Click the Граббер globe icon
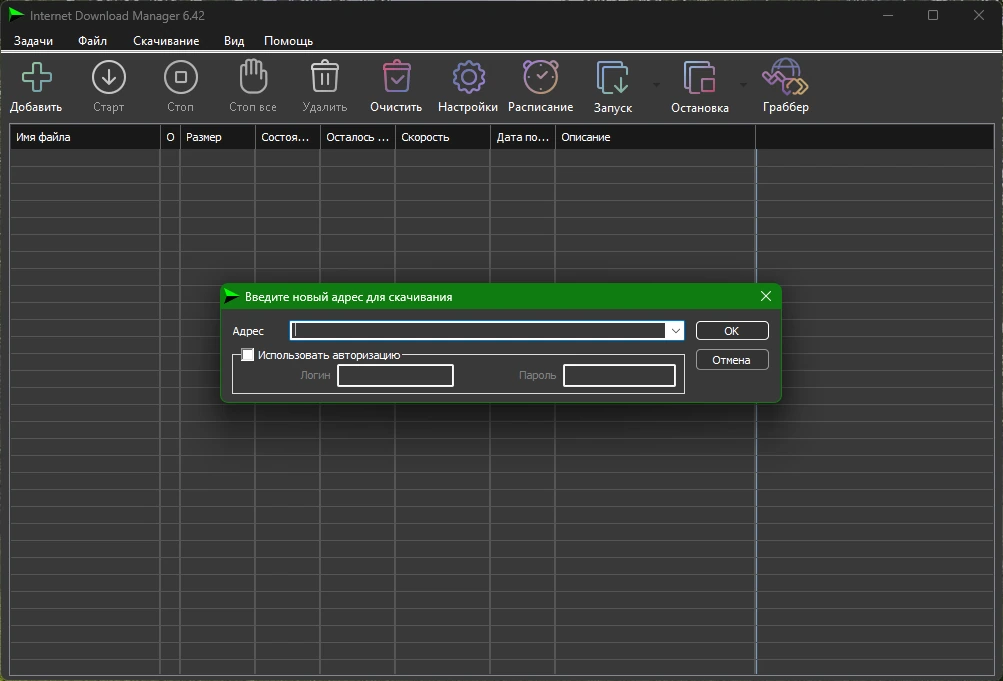The image size is (1003, 681). [785, 77]
